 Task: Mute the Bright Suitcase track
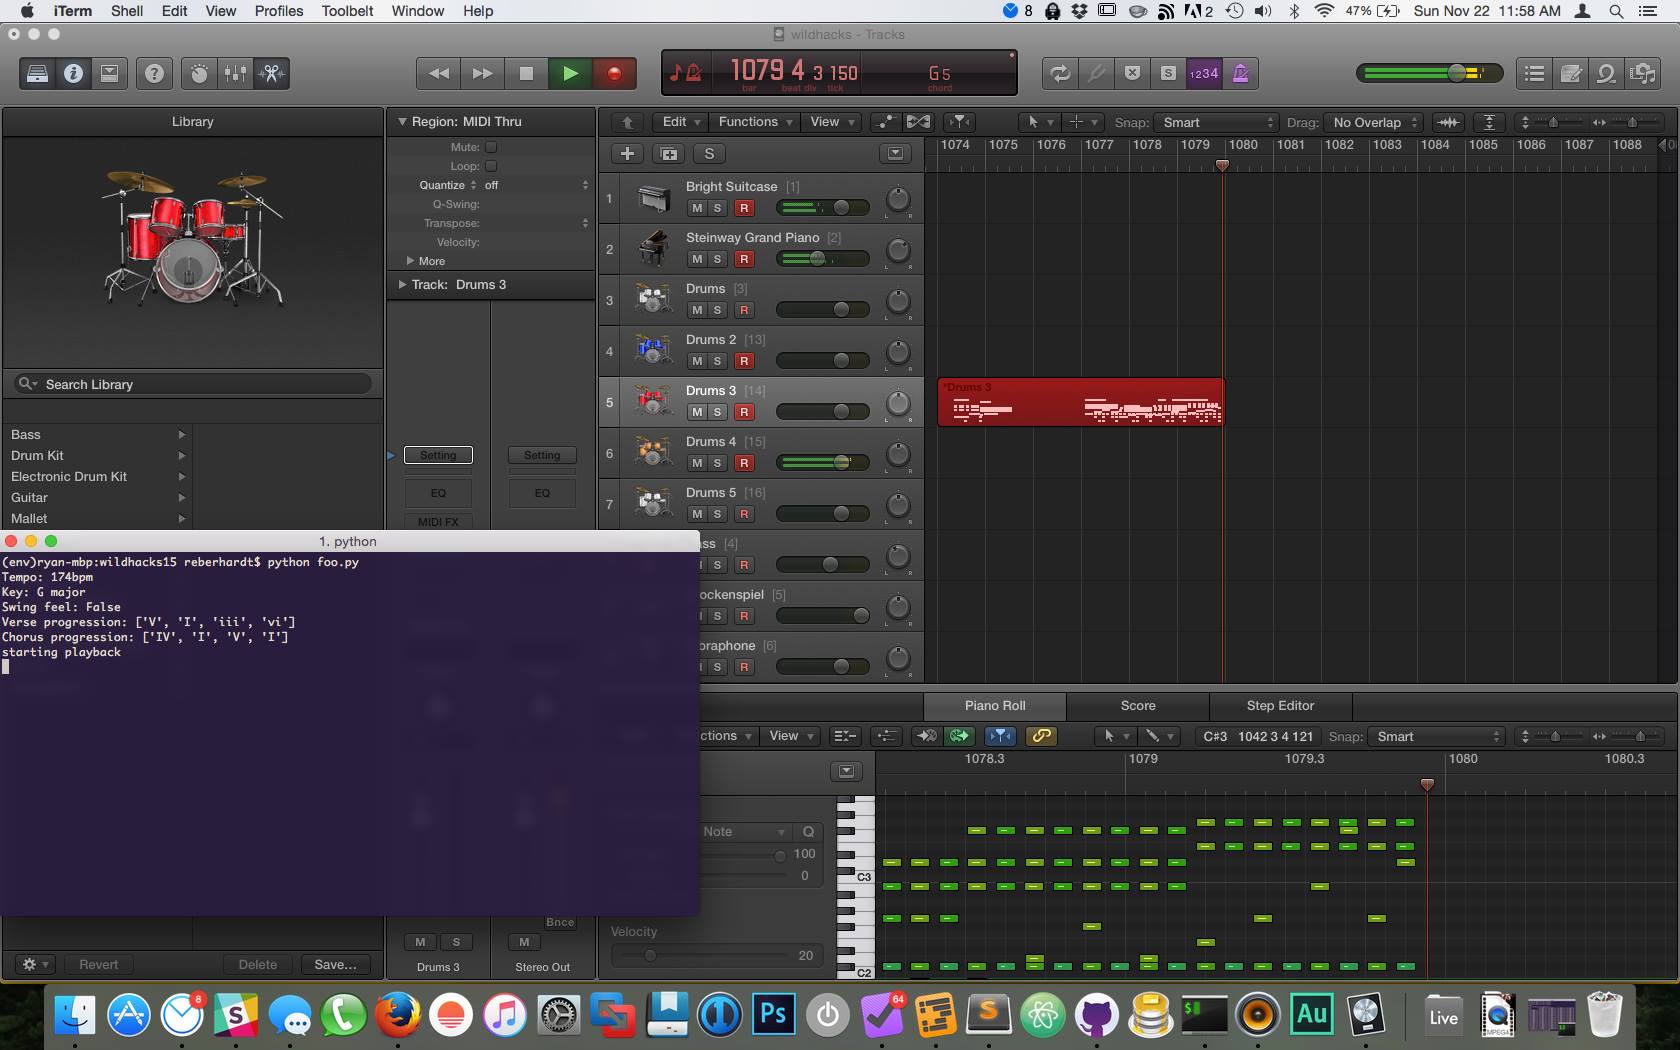(697, 208)
